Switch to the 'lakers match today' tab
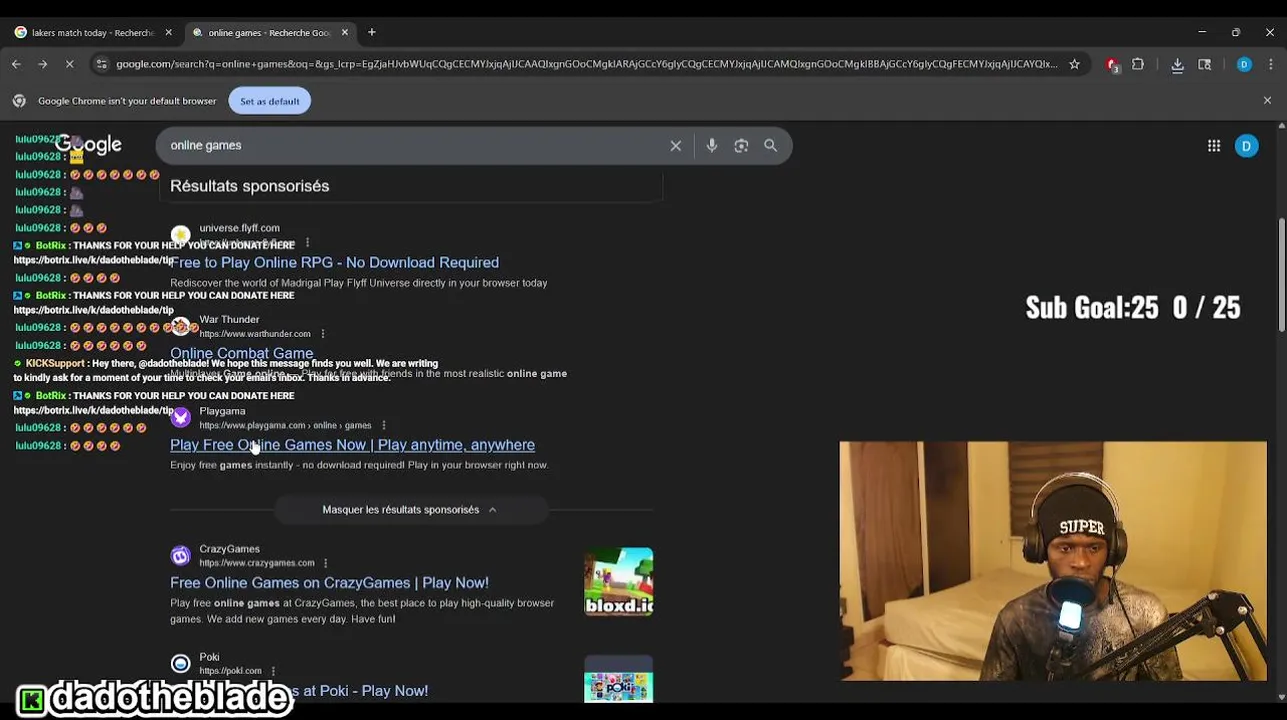1287x720 pixels. (92, 32)
